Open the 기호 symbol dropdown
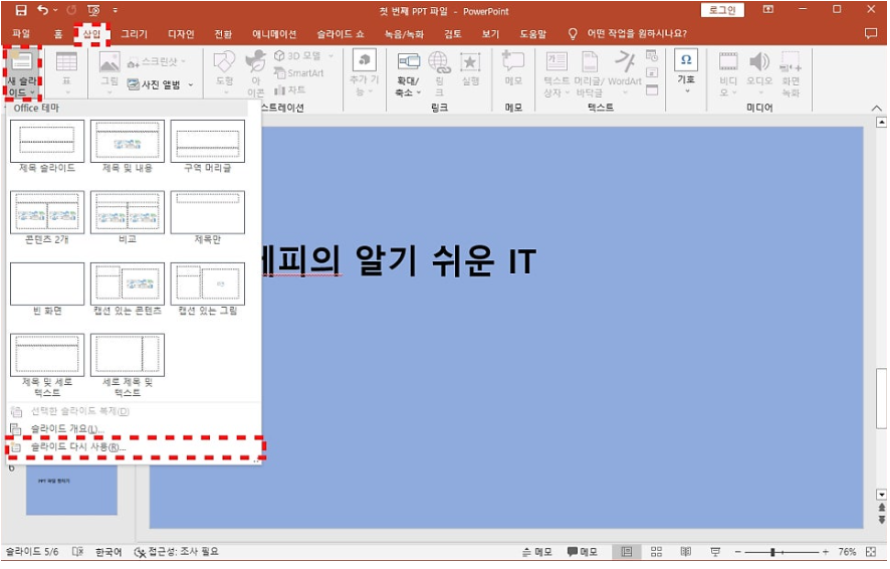The image size is (890, 569). [686, 72]
